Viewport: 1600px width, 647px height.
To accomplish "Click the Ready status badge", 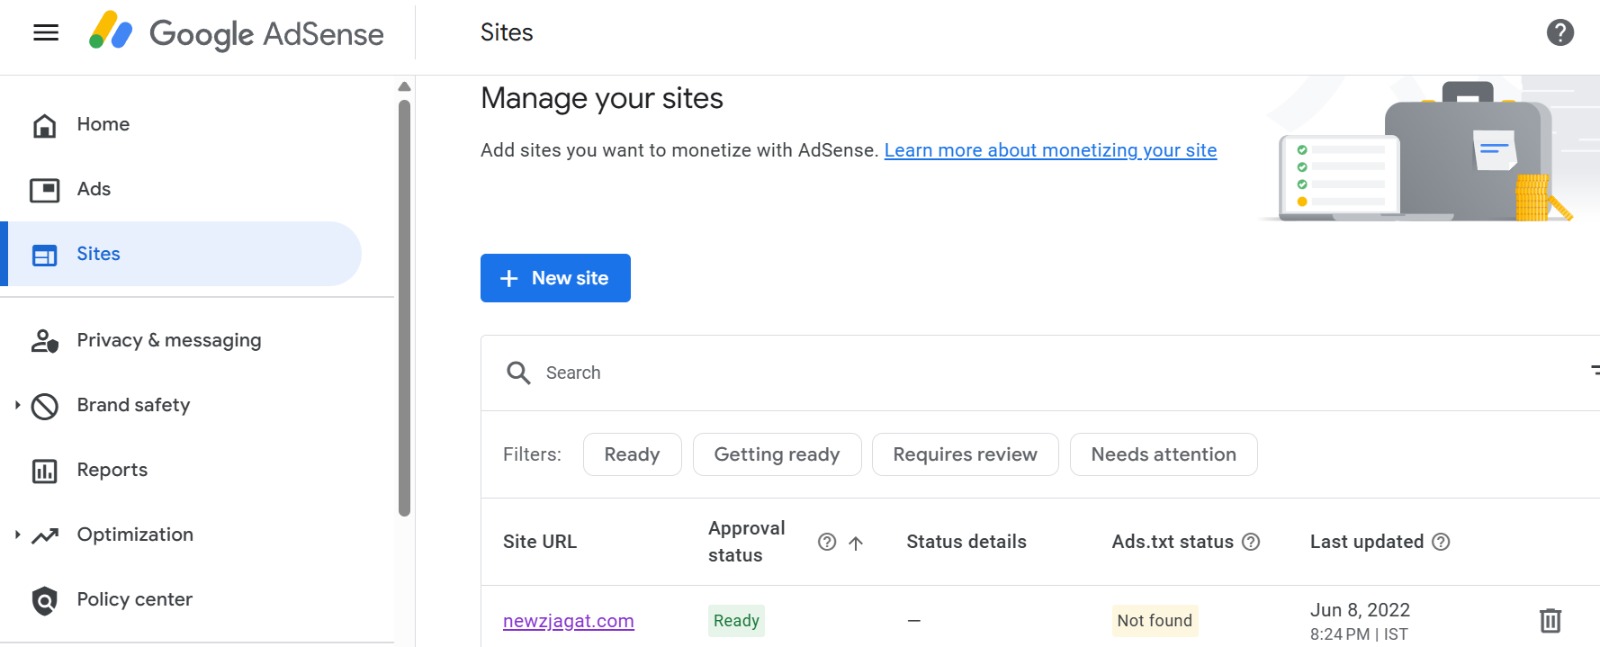I will pyautogui.click(x=736, y=621).
